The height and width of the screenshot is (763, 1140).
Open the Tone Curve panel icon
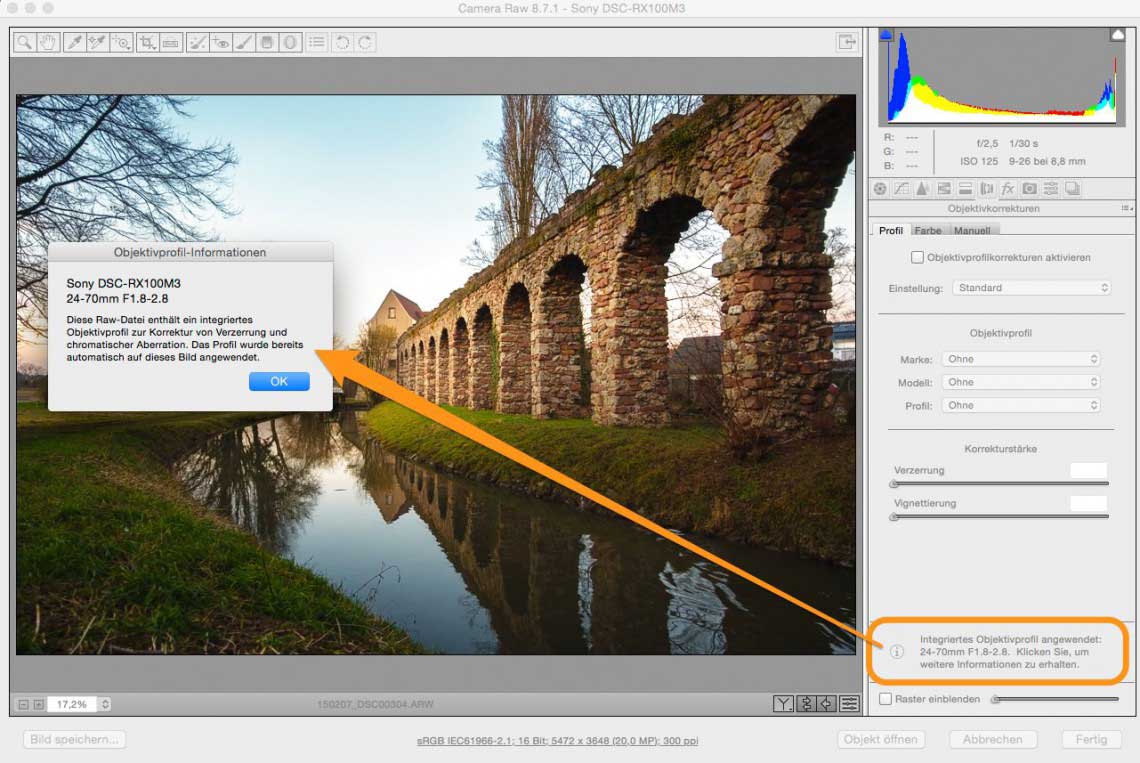pyautogui.click(x=901, y=188)
